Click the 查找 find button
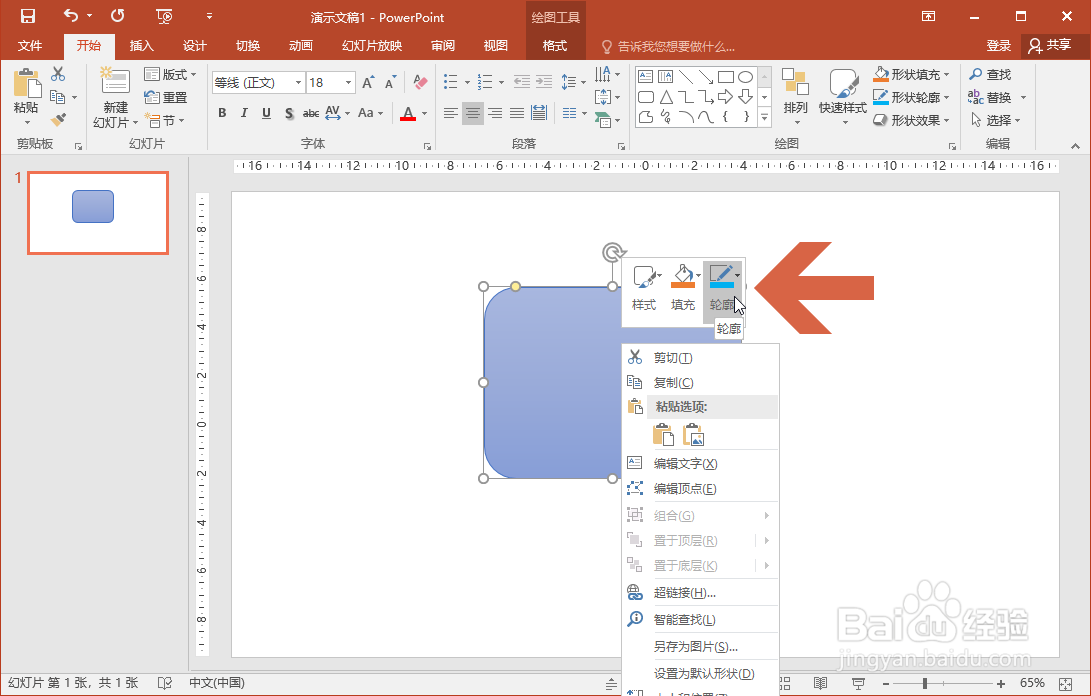Screen dimensions: 1091x696 pos(990,74)
